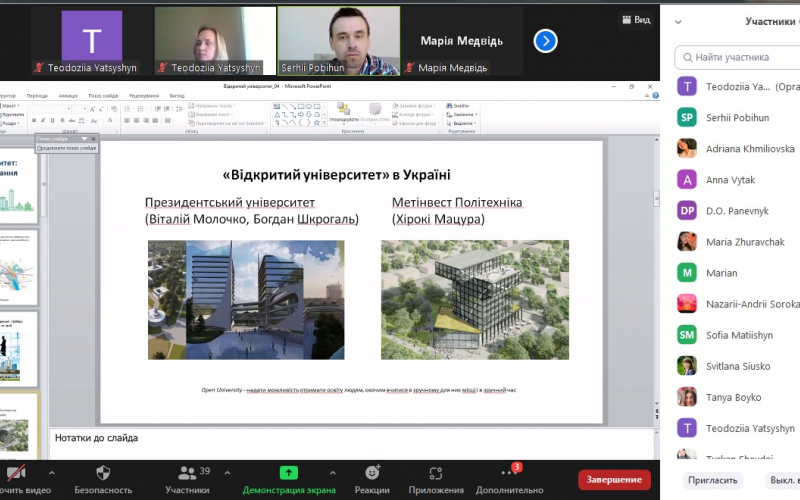Open the Вигляд ribbon tab

click(x=177, y=96)
